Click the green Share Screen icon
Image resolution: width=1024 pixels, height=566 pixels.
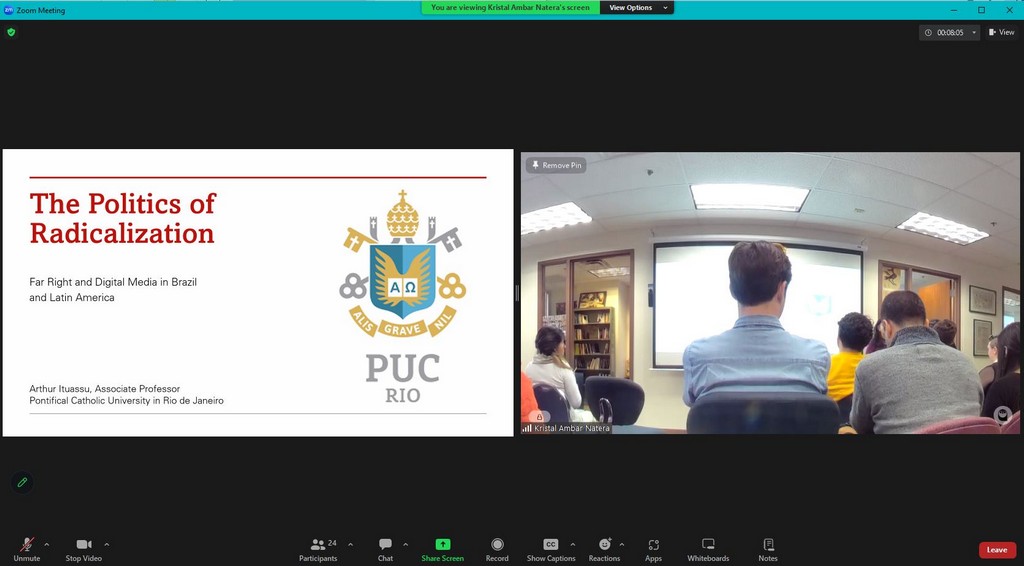(442, 545)
